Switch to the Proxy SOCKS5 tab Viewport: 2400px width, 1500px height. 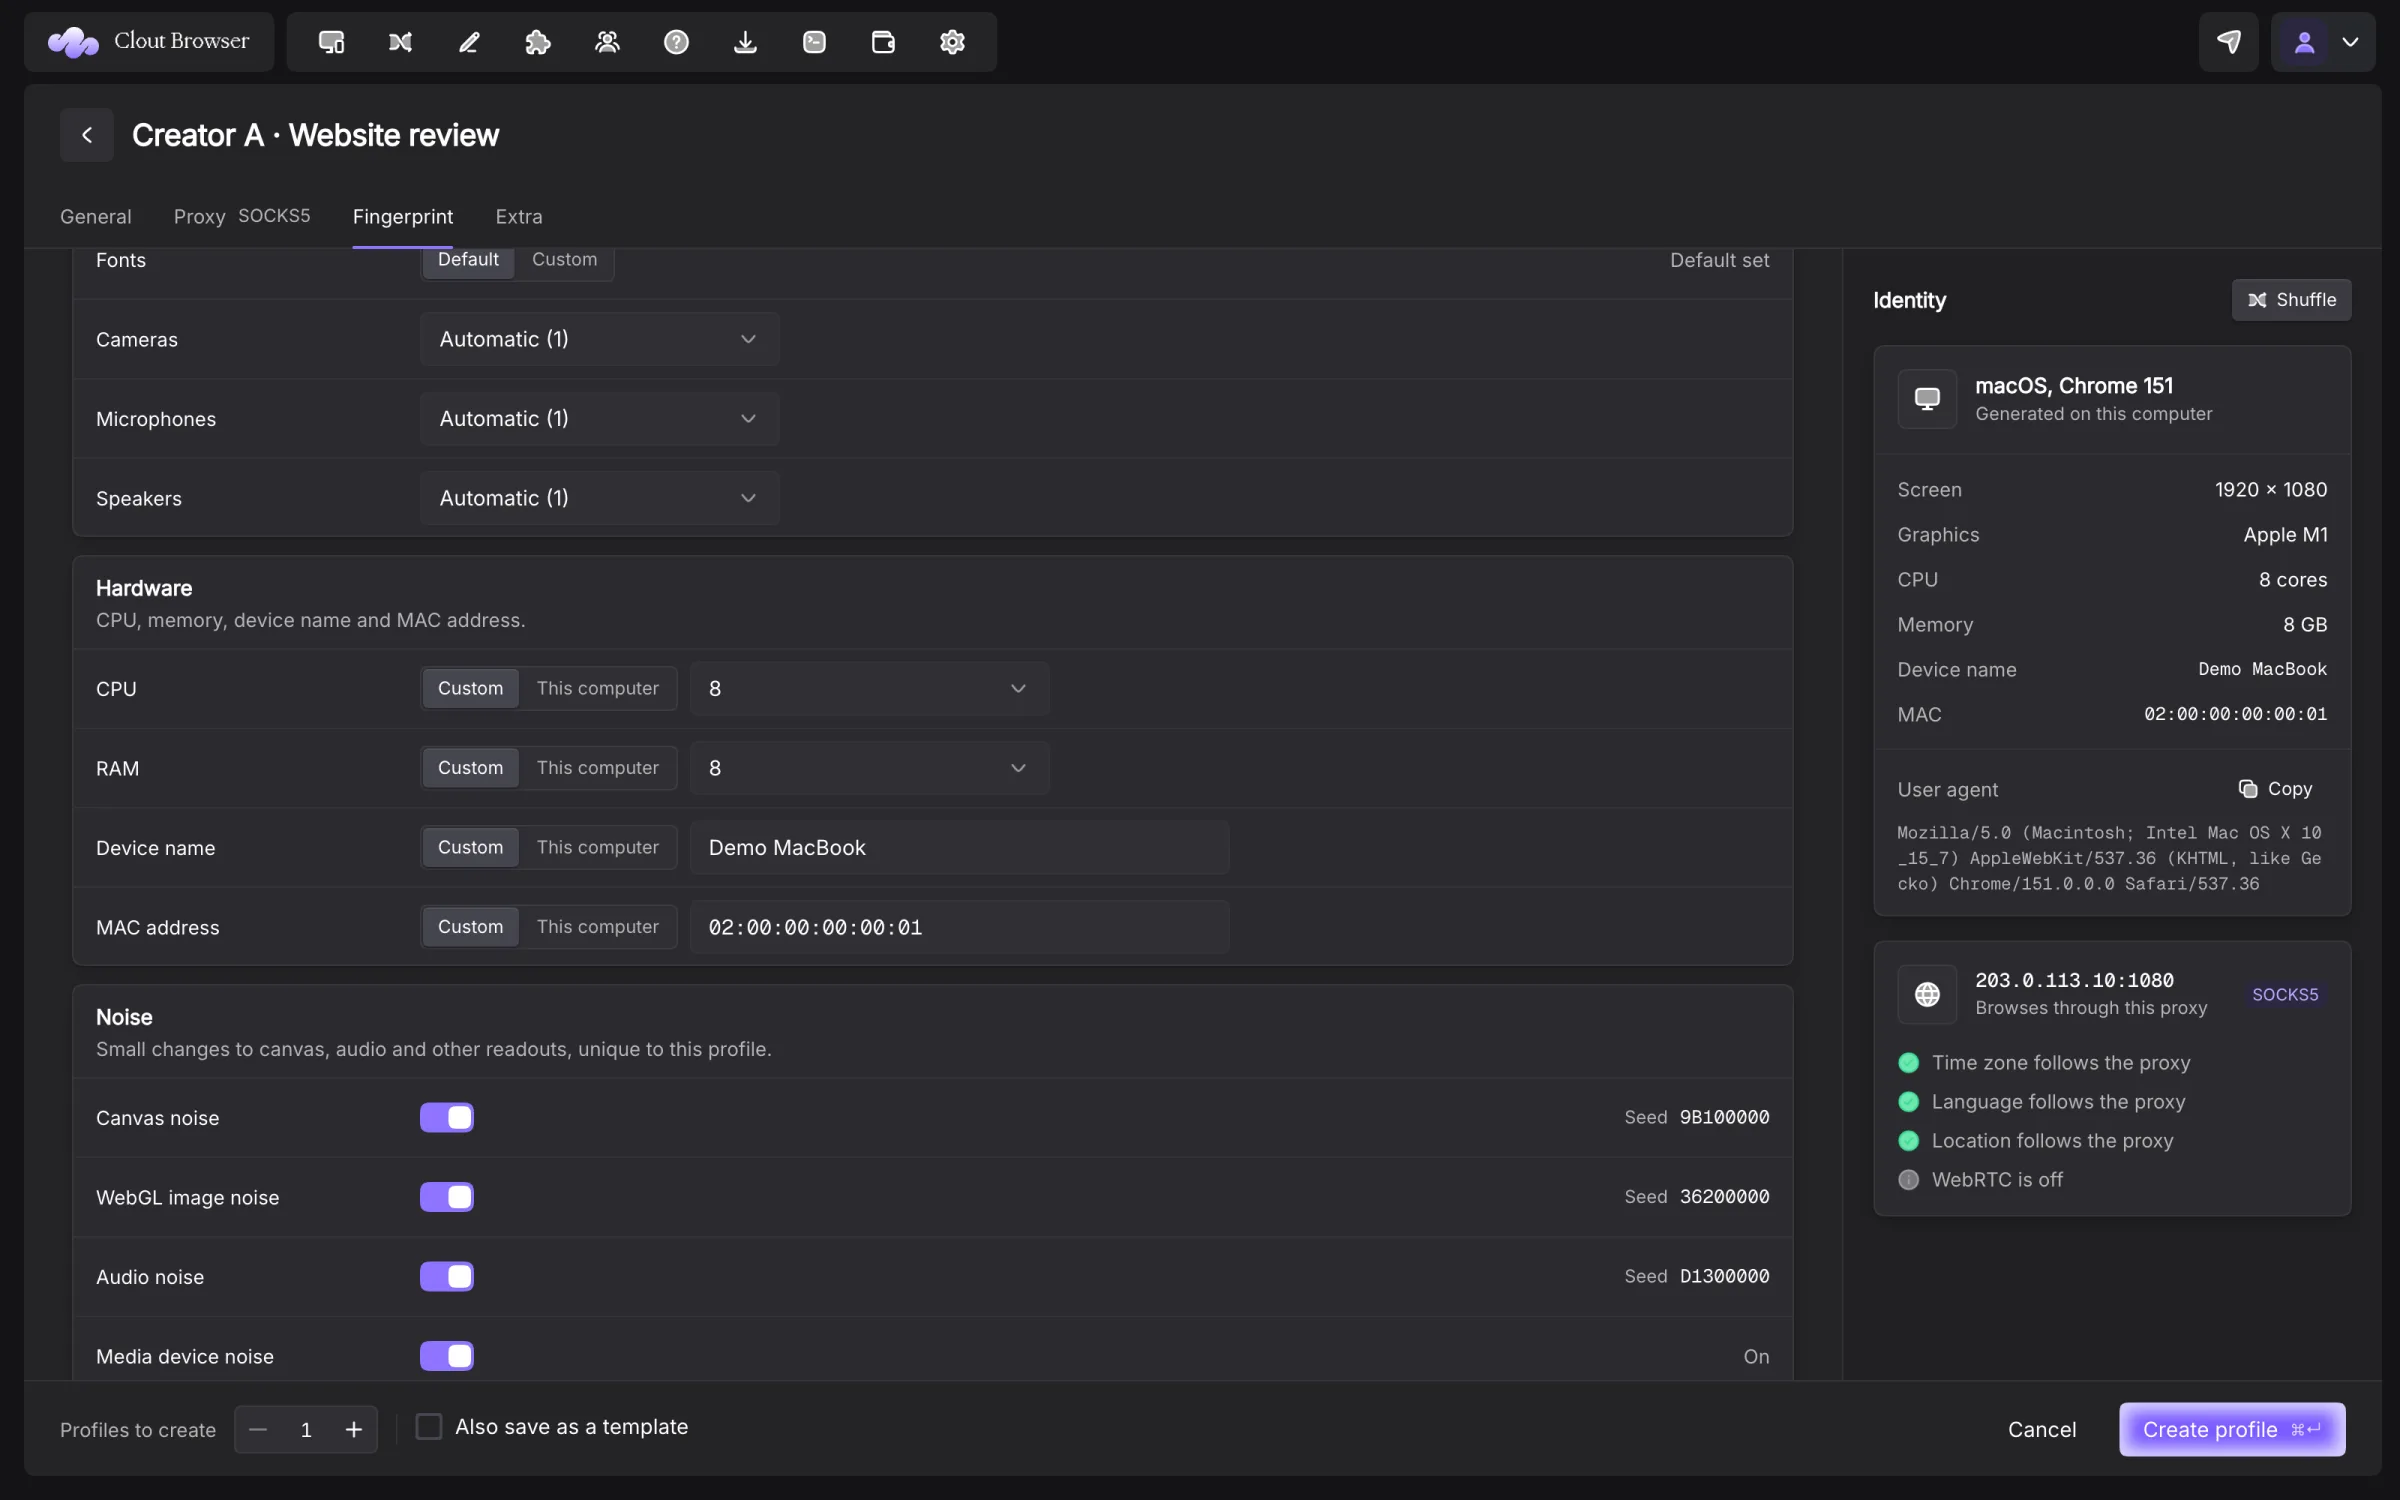coord(242,216)
